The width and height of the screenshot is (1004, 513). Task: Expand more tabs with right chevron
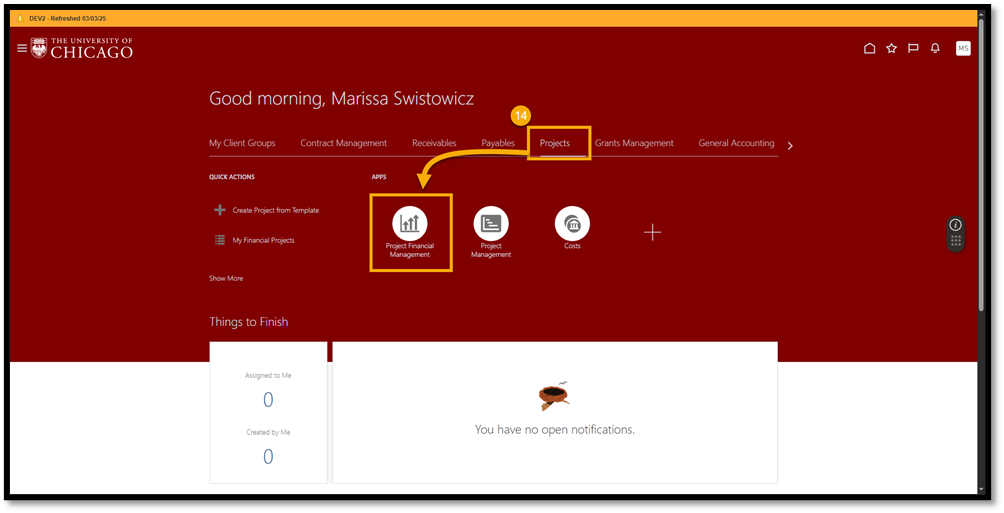point(790,145)
